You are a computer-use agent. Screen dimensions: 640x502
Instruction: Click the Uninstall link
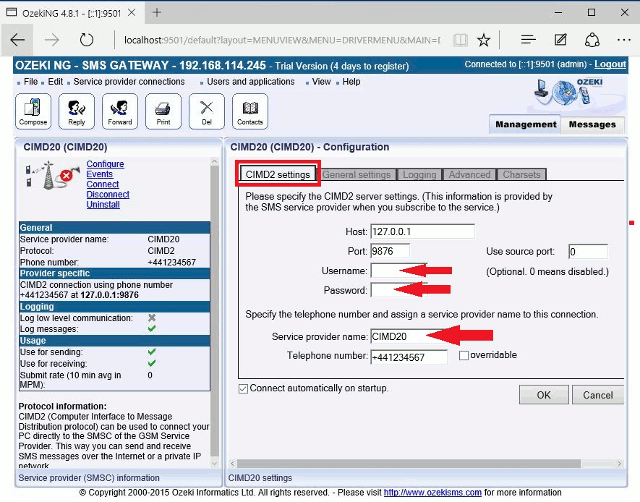[x=103, y=205]
